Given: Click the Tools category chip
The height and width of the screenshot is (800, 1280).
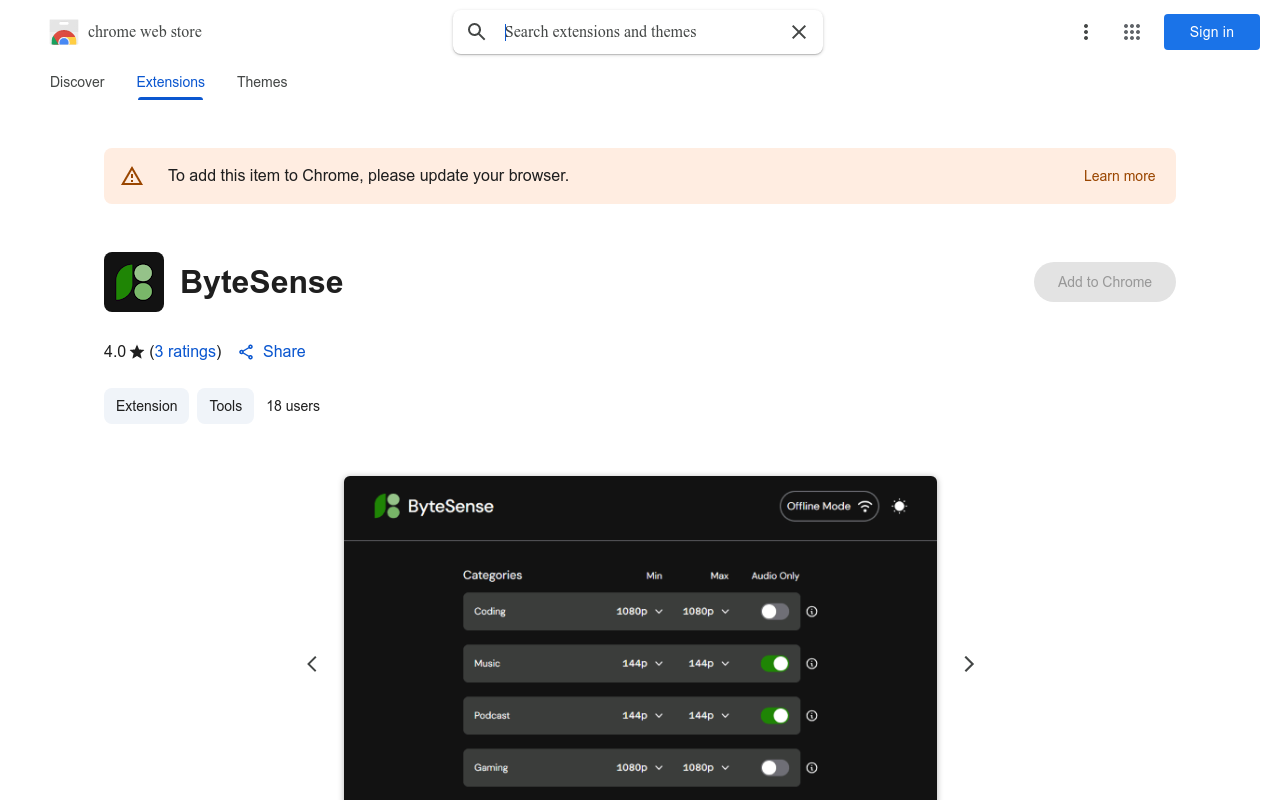Looking at the screenshot, I should click(226, 406).
